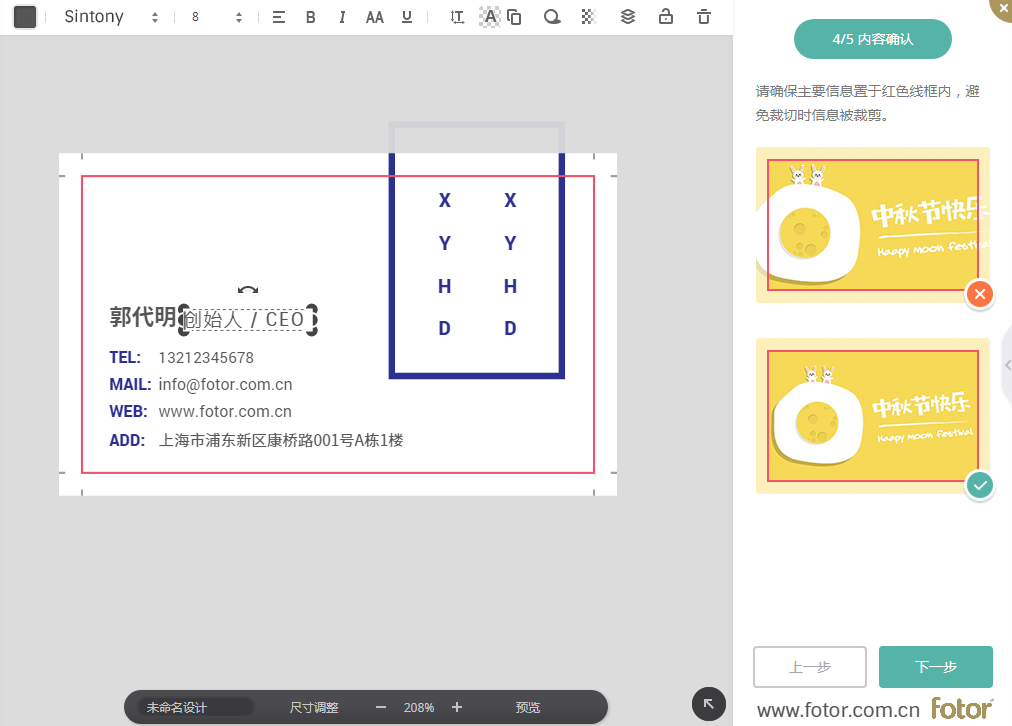Select the MAIL: label

[130, 385]
